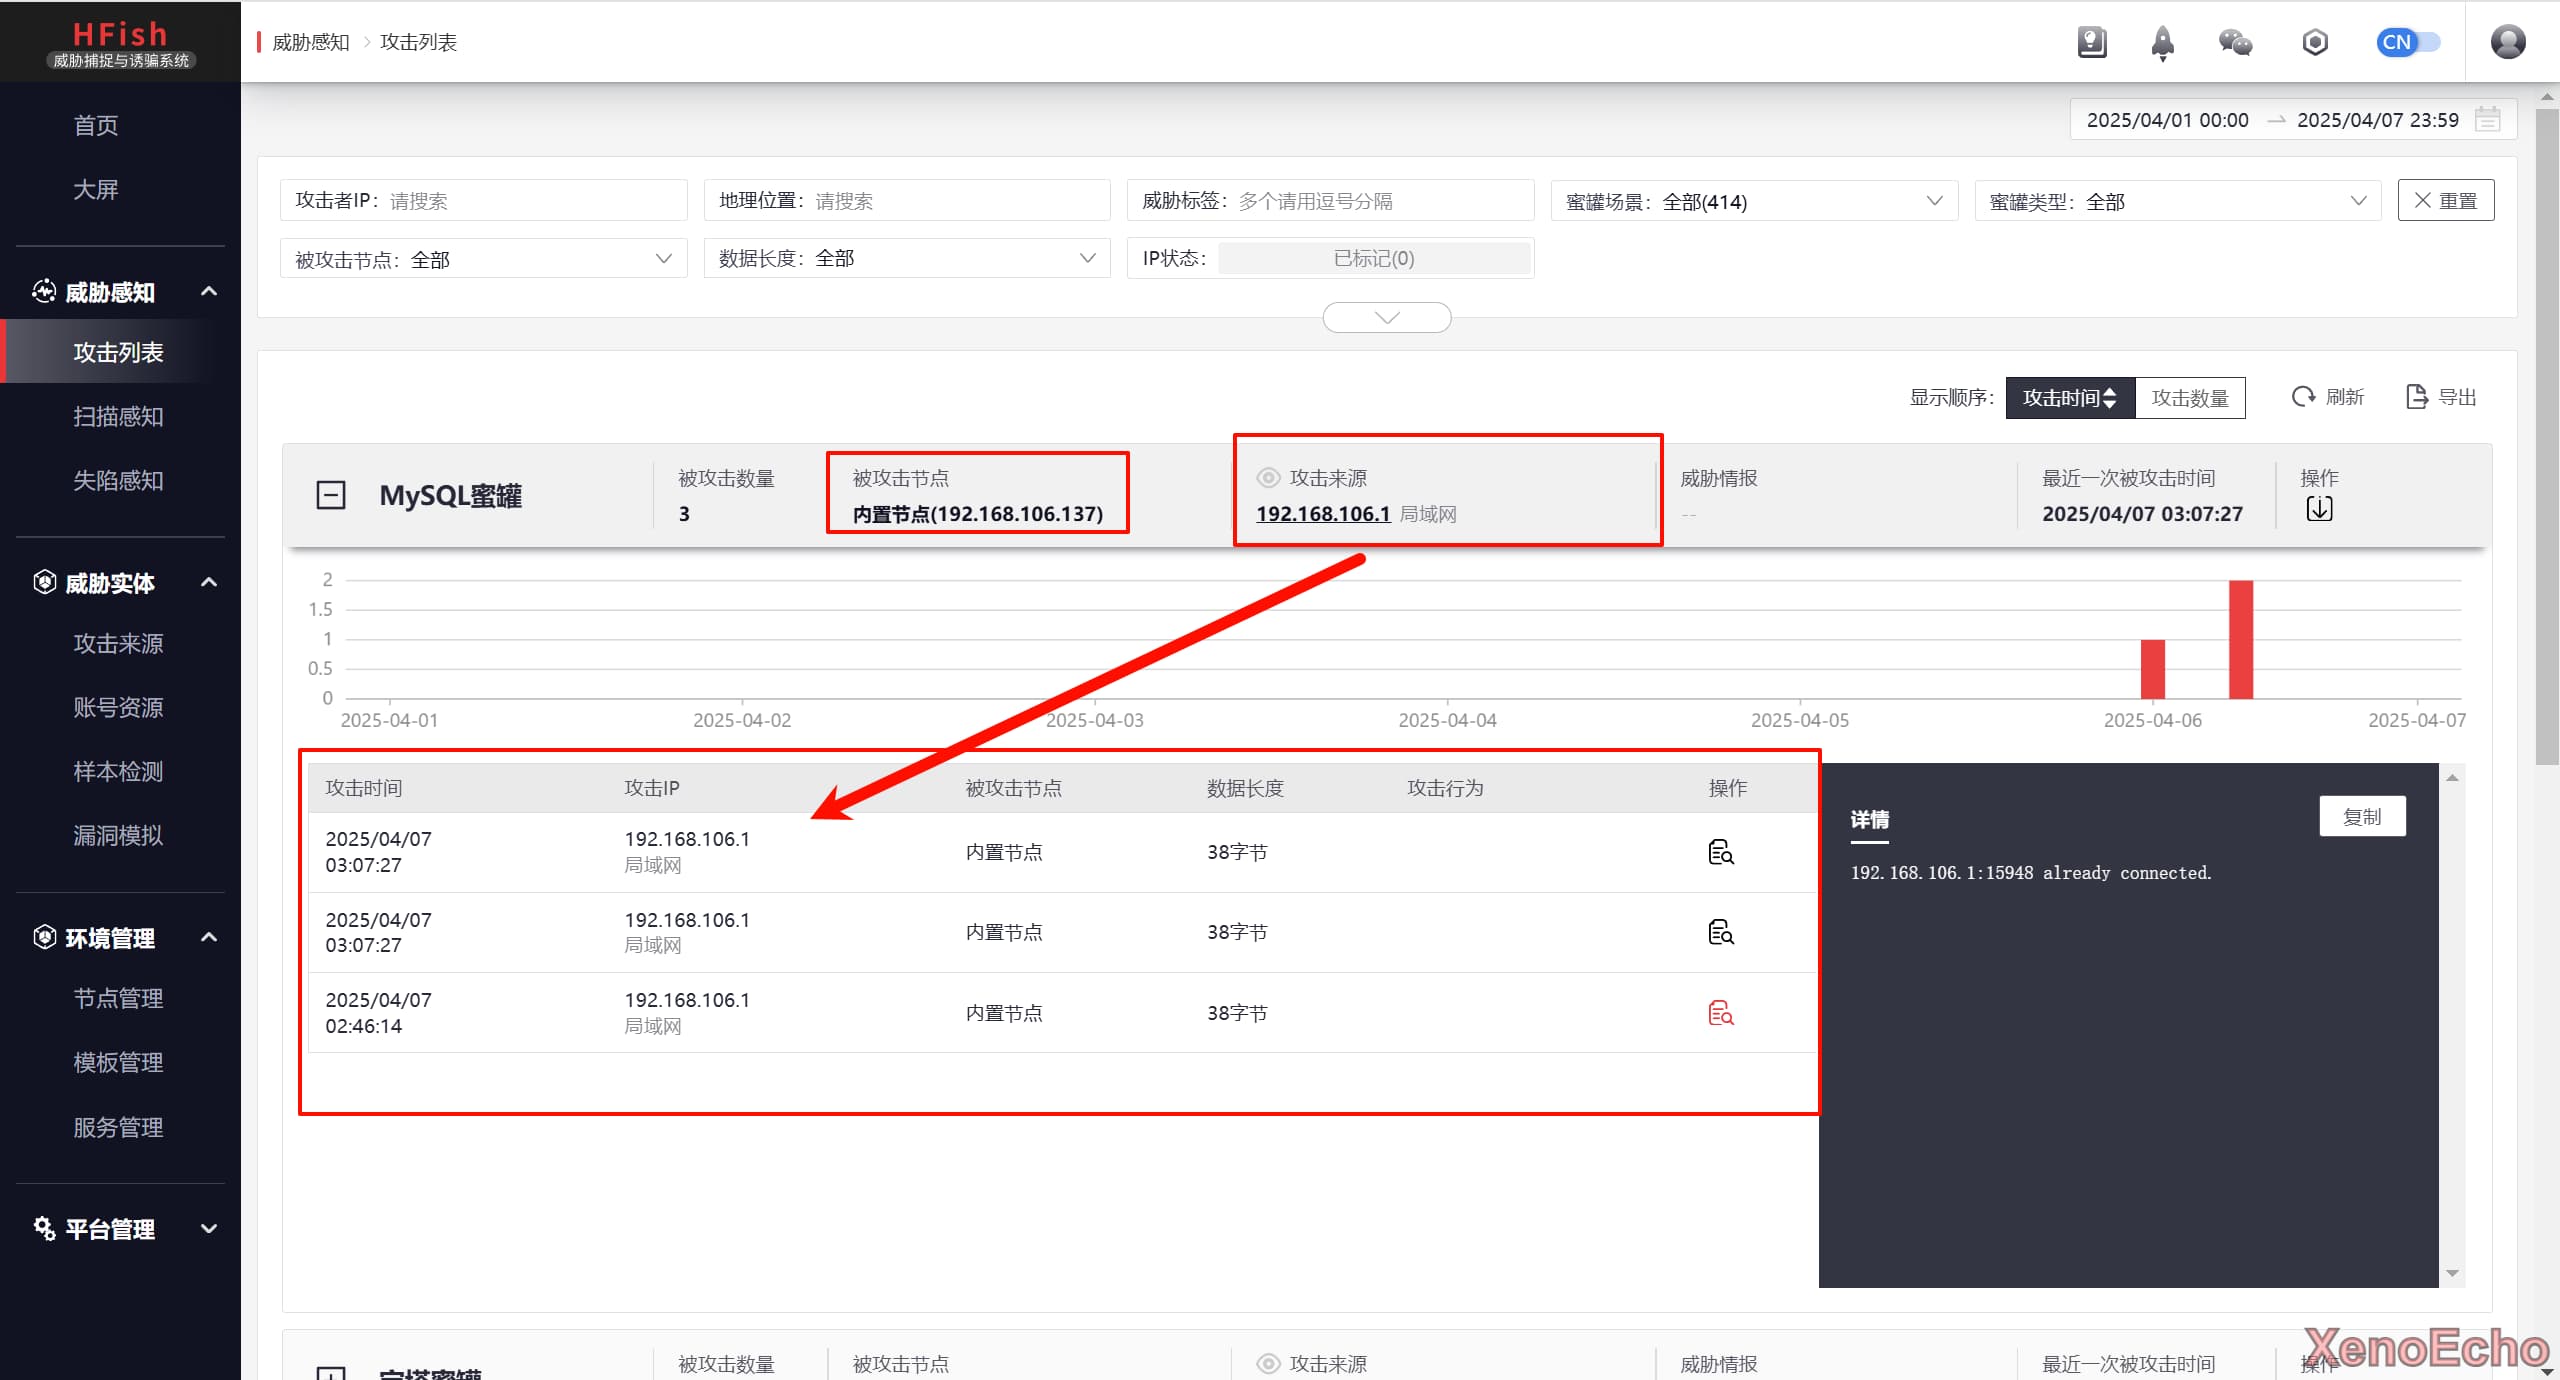The image size is (2560, 1380).
Task: Click the rocket icon in top bar
Action: click(2162, 42)
